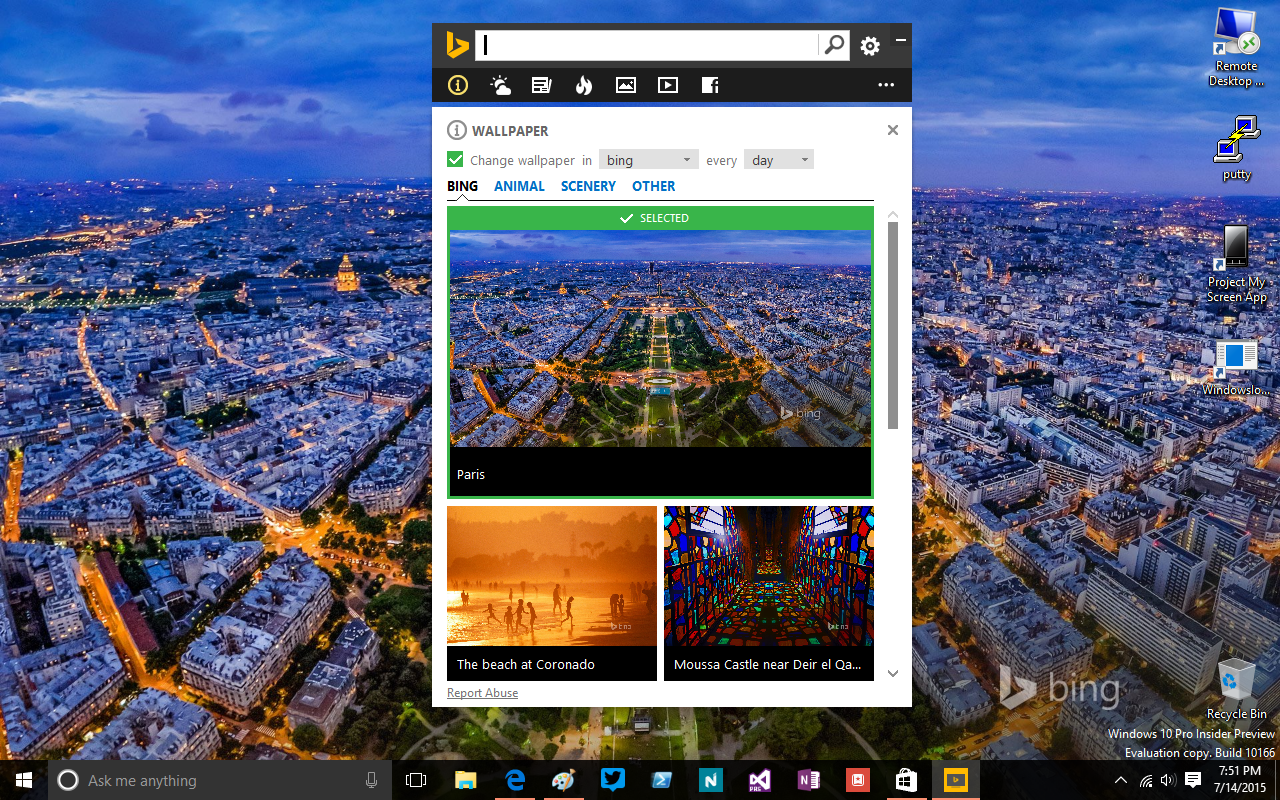Open the trending flame icon
1280x800 pixels.
pyautogui.click(x=584, y=85)
